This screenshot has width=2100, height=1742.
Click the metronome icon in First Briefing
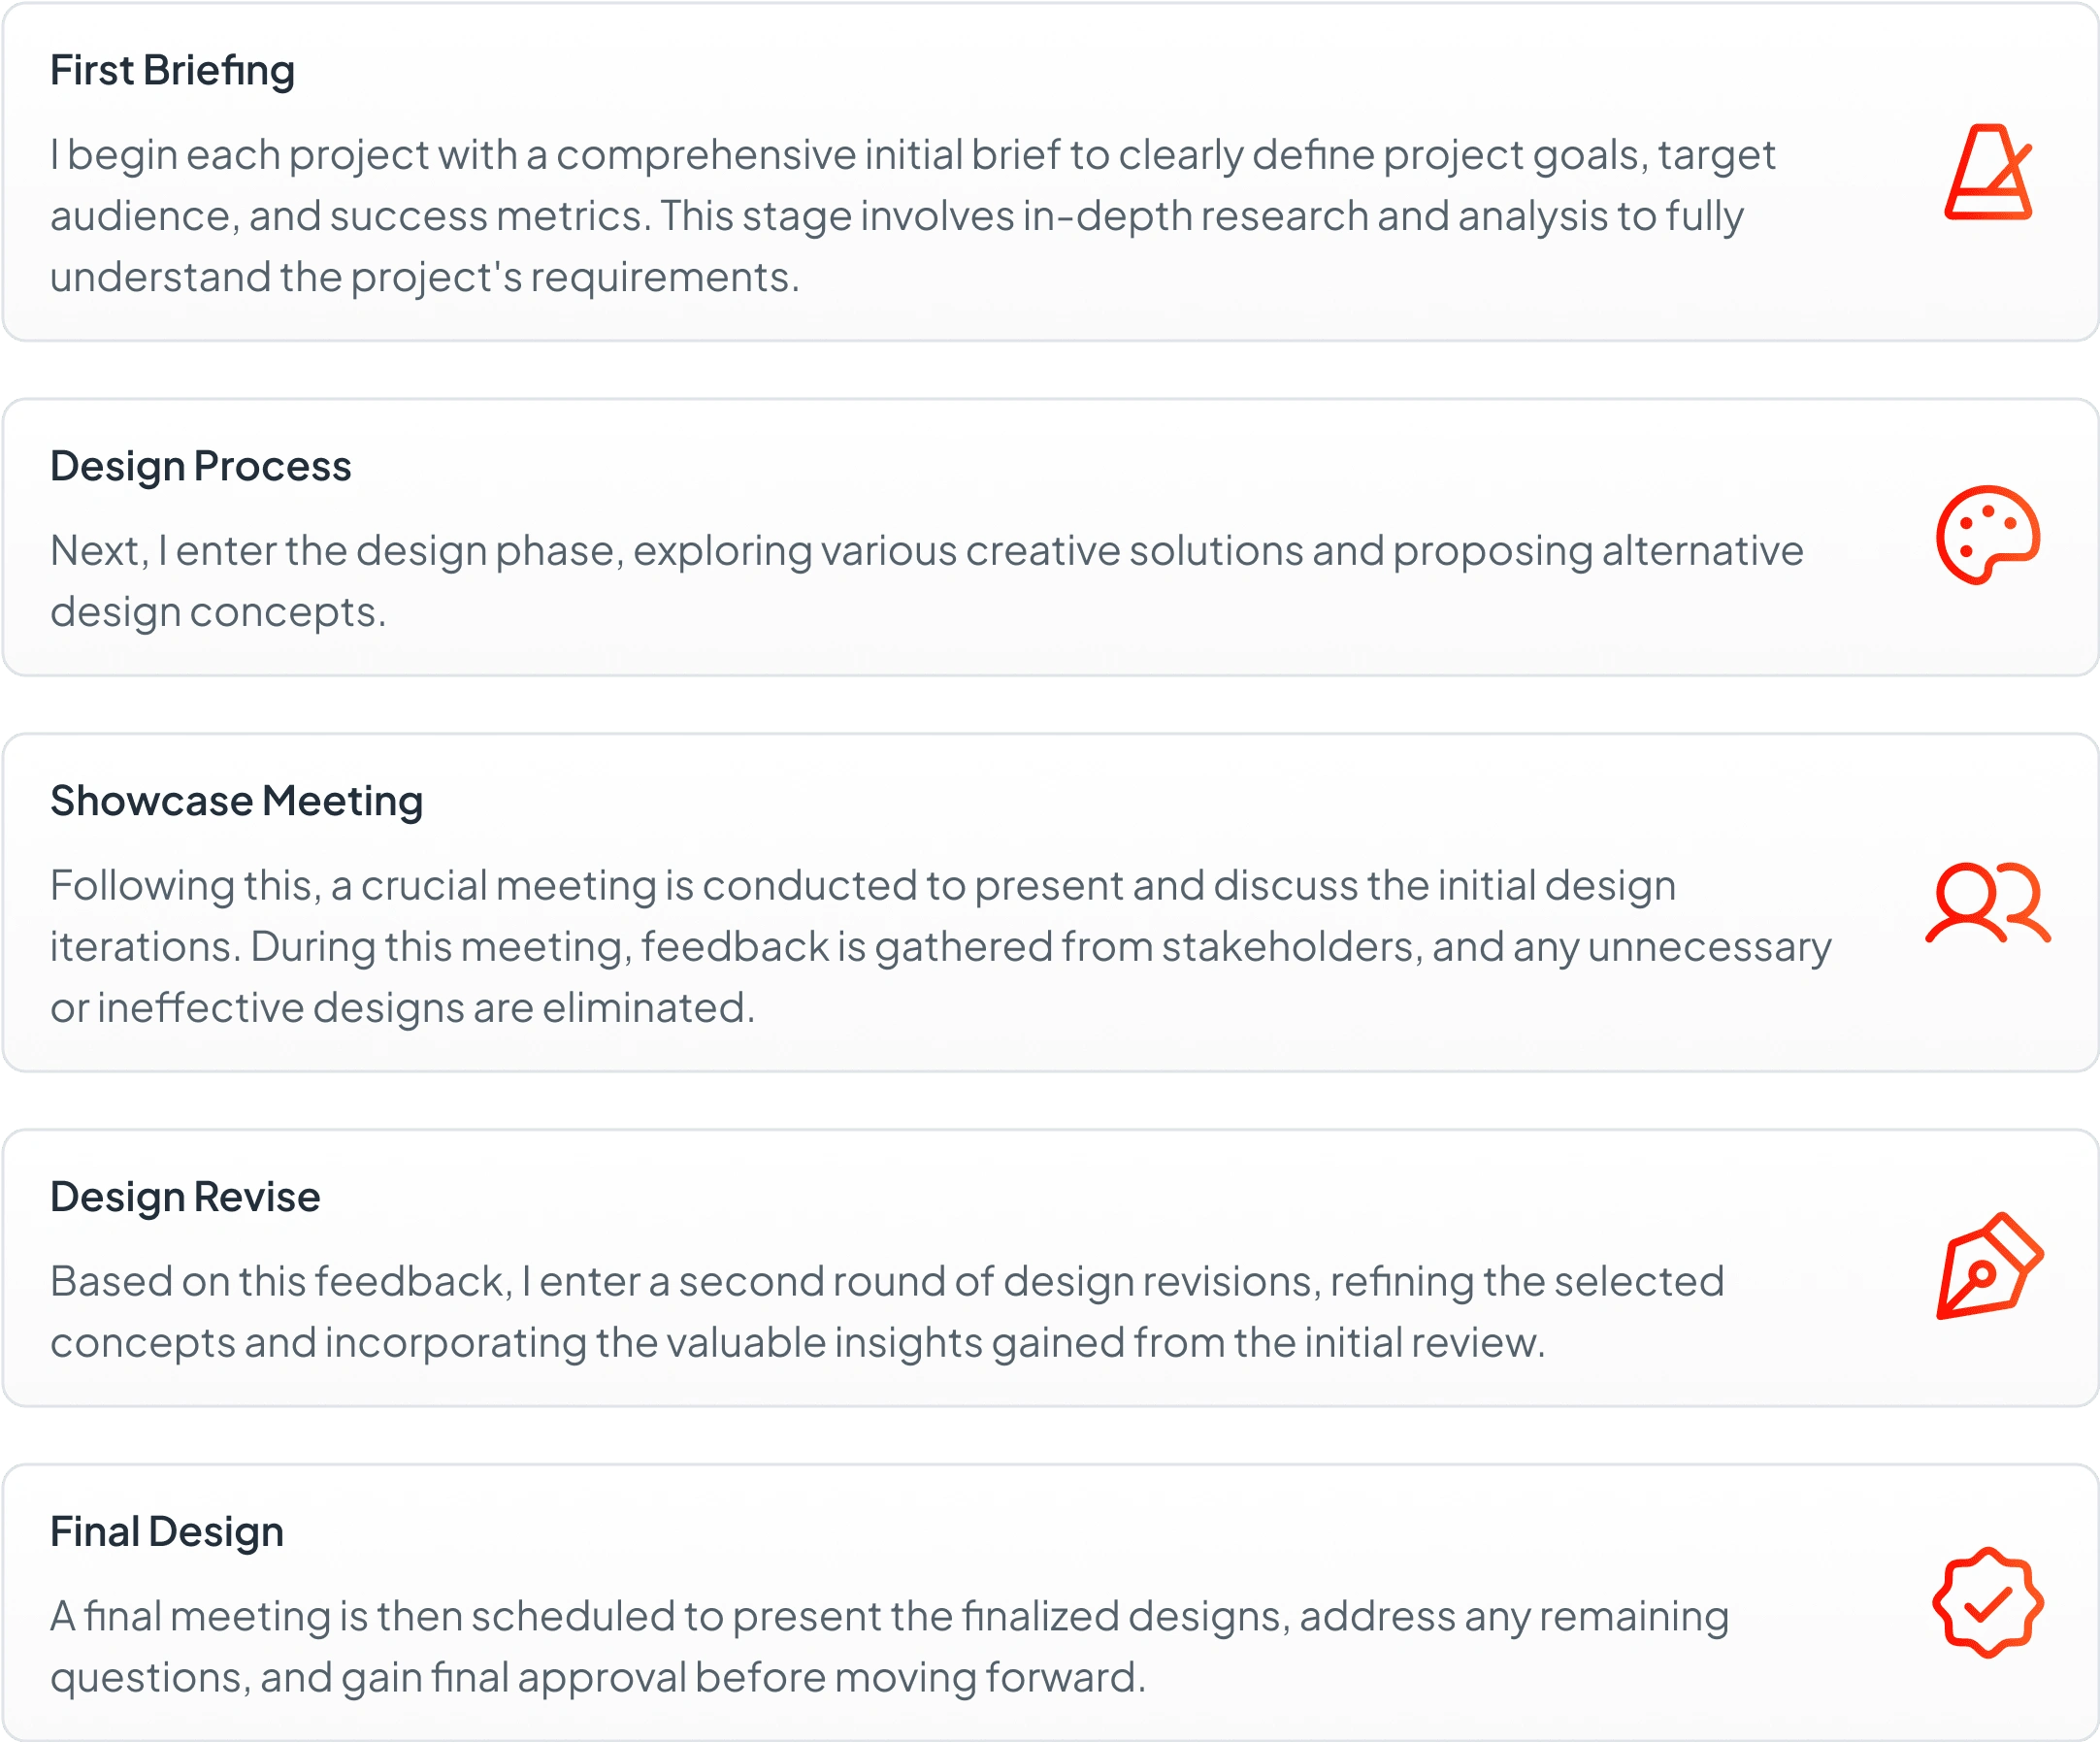1988,172
